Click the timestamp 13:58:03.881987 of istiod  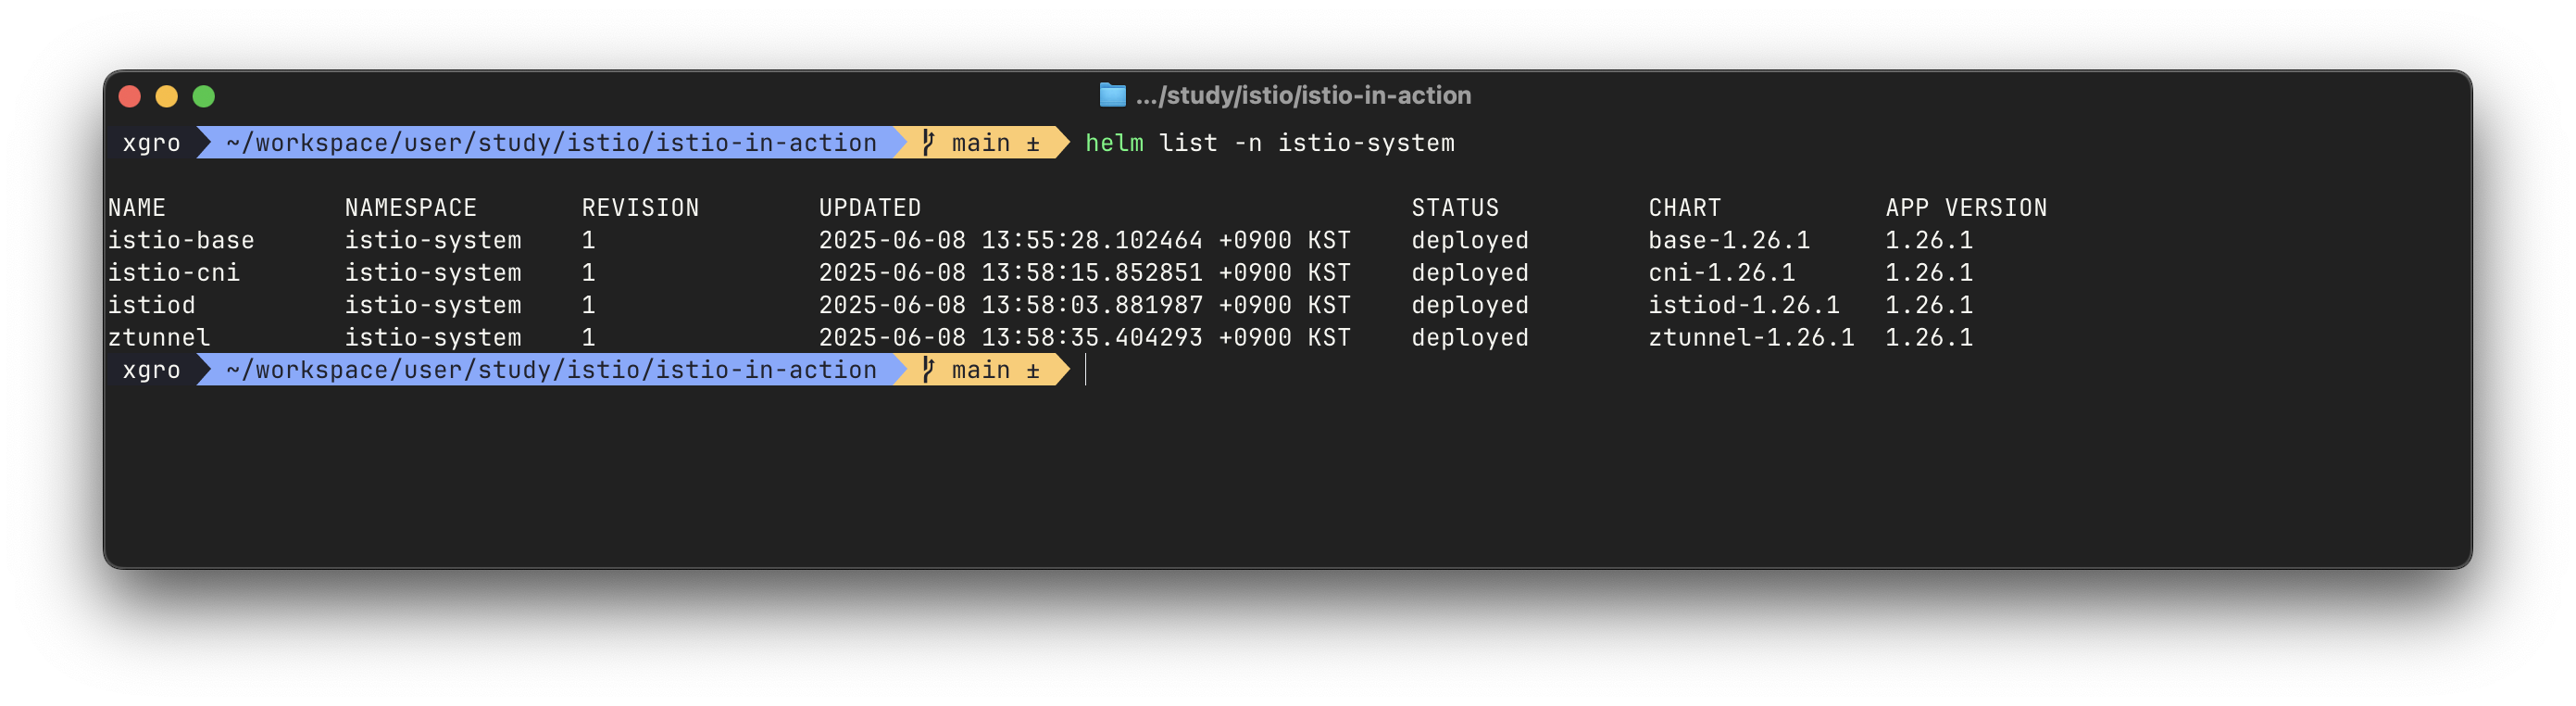(x=1092, y=305)
